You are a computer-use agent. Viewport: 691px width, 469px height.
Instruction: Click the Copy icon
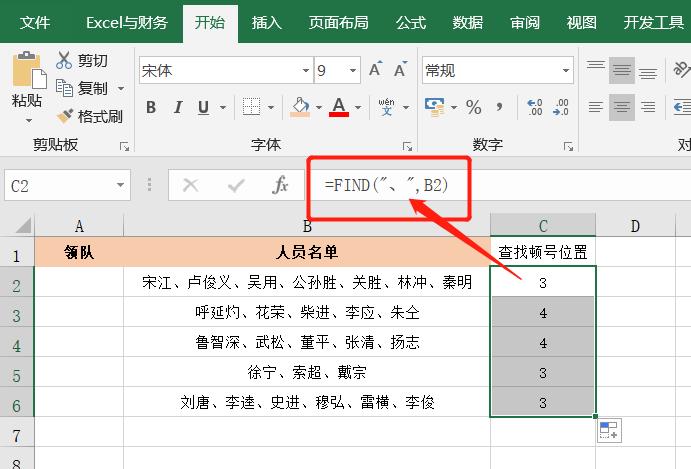[x=64, y=88]
